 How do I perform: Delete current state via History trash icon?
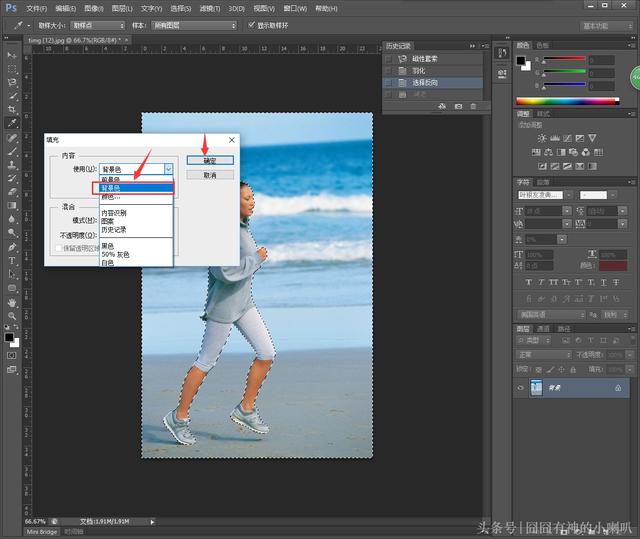click(x=474, y=105)
